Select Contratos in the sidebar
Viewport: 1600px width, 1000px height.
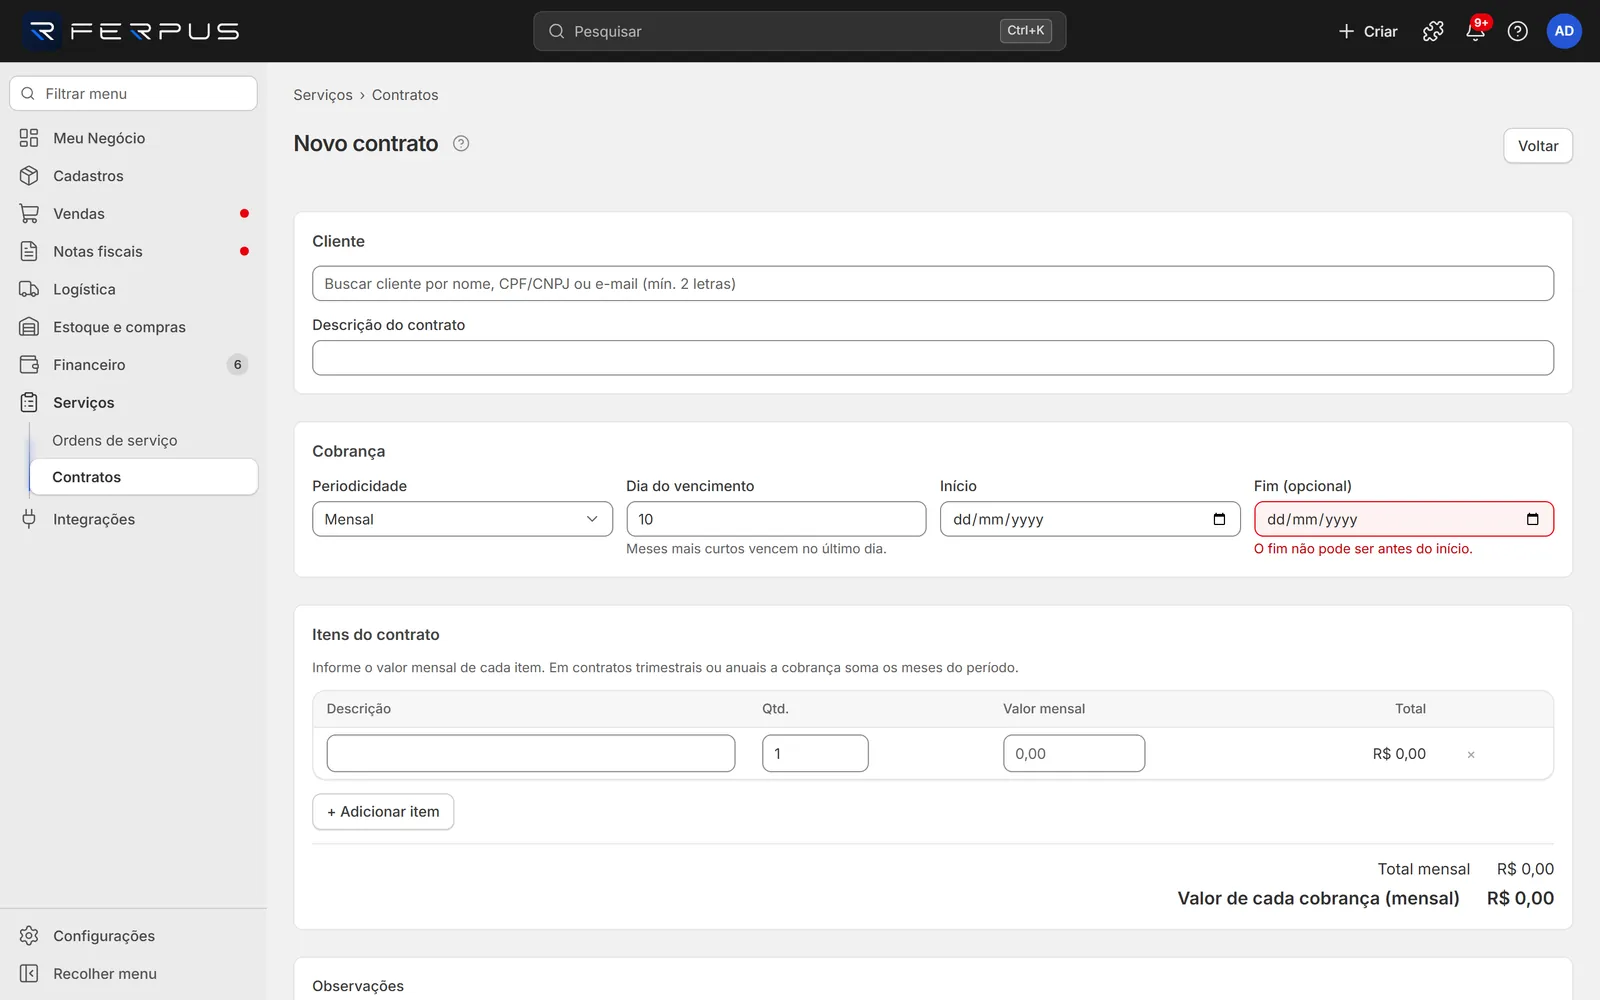pyautogui.click(x=145, y=477)
